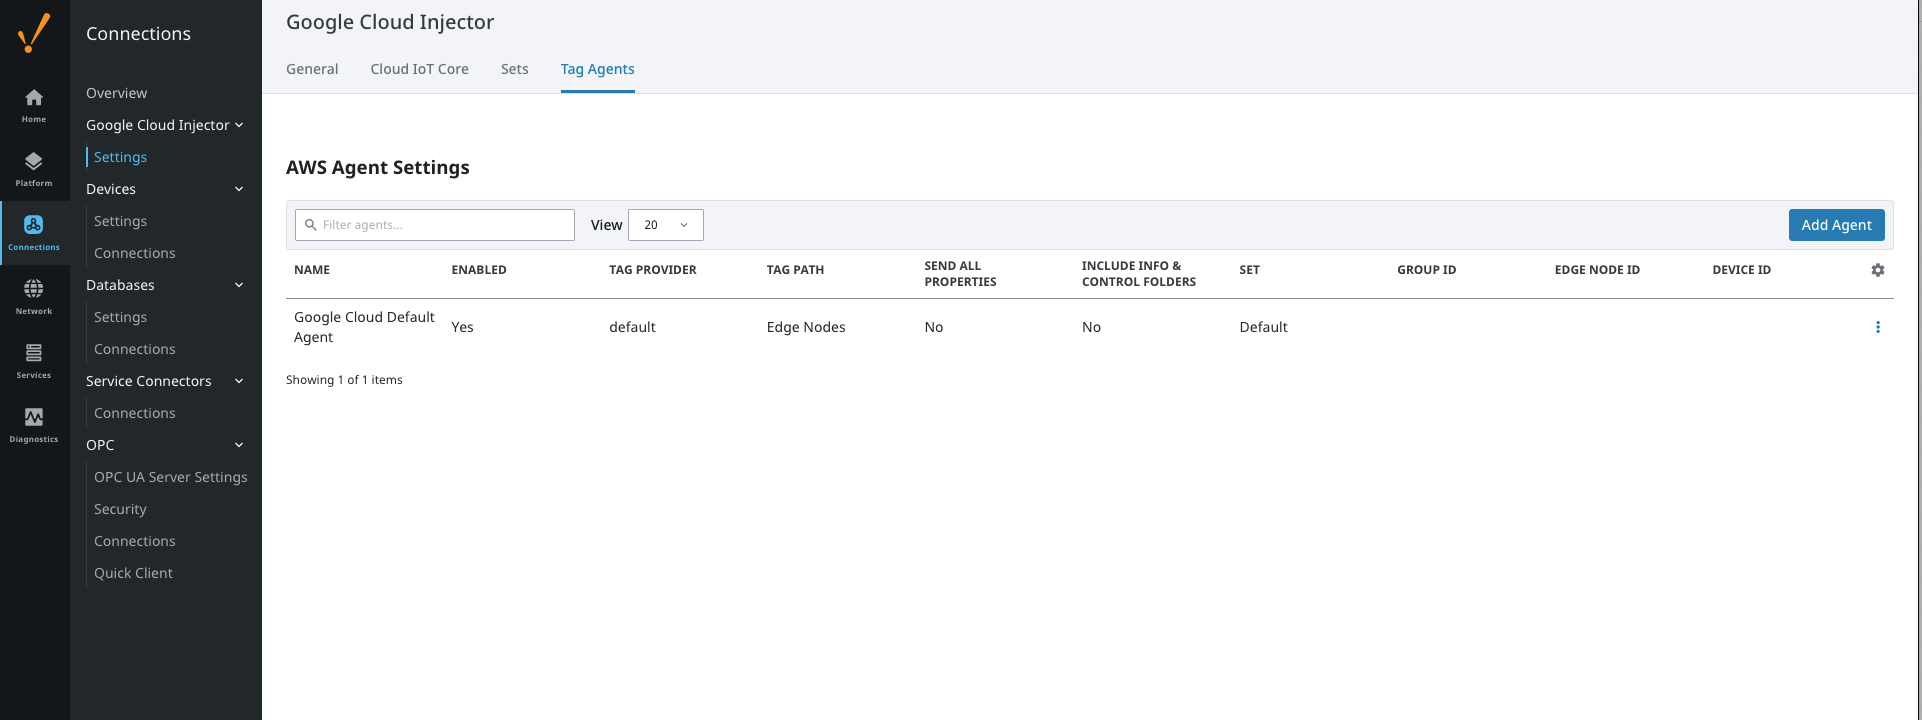Image resolution: width=1922 pixels, height=720 pixels.
Task: Open the Diagnostics section icon
Action: [34, 424]
